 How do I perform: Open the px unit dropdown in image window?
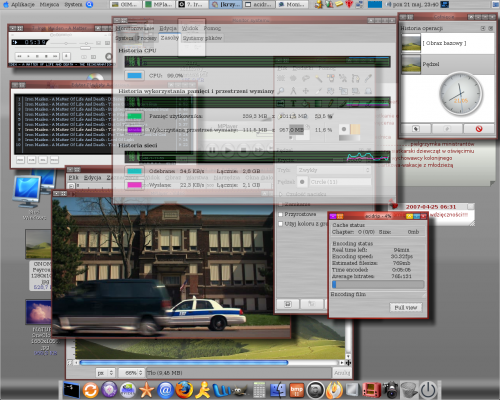(x=105, y=372)
